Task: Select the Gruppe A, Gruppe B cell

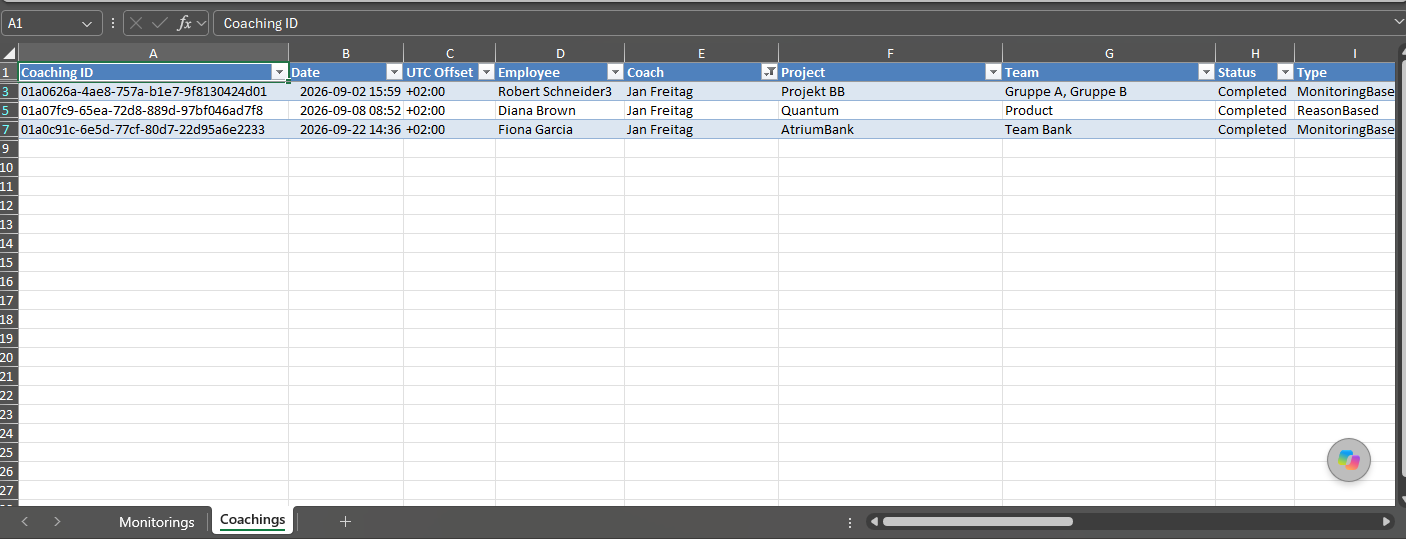Action: click(1109, 91)
